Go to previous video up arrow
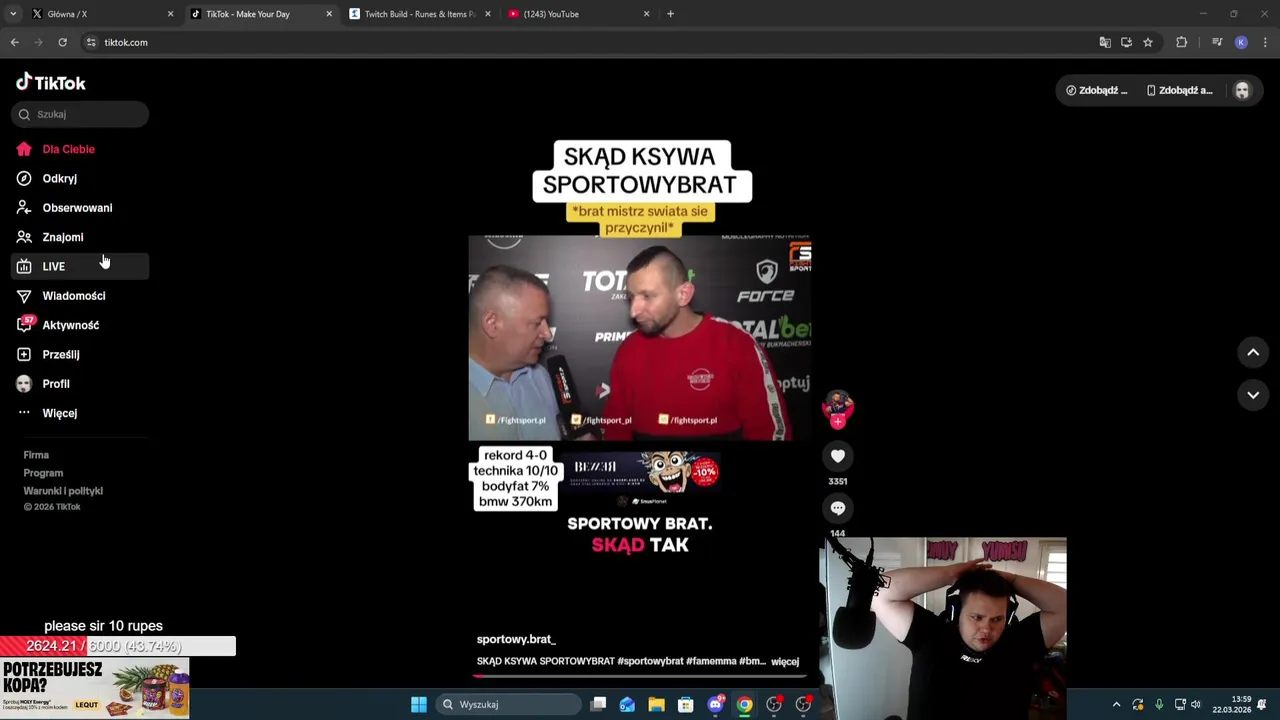Viewport: 1280px width, 720px height. click(1253, 352)
